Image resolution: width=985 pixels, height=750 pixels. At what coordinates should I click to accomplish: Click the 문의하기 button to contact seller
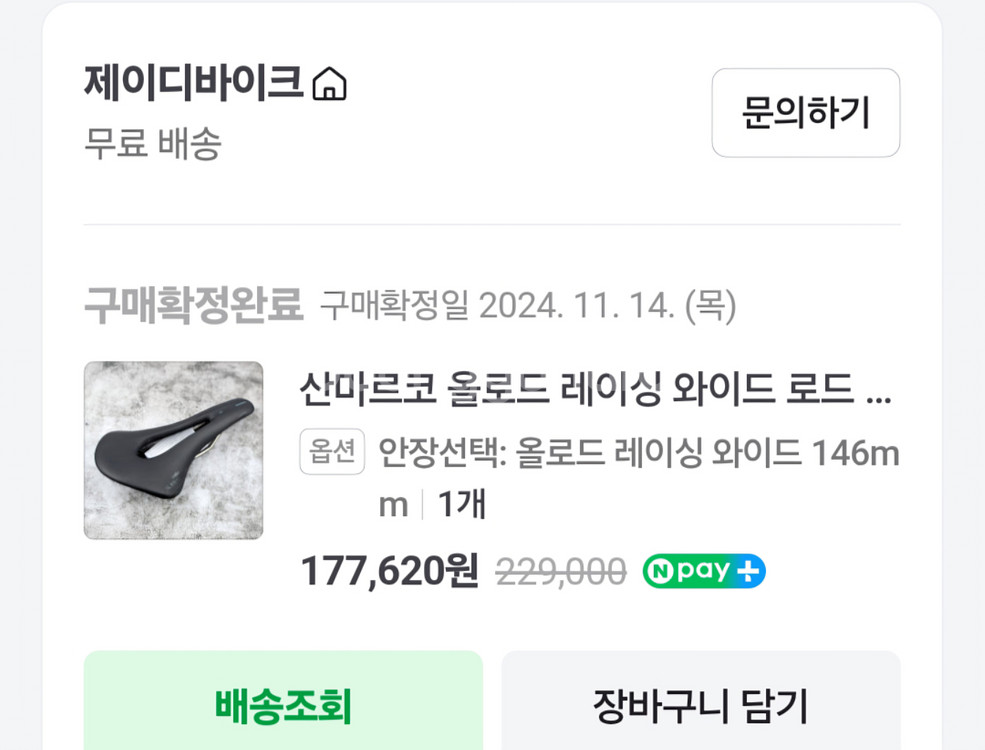806,113
